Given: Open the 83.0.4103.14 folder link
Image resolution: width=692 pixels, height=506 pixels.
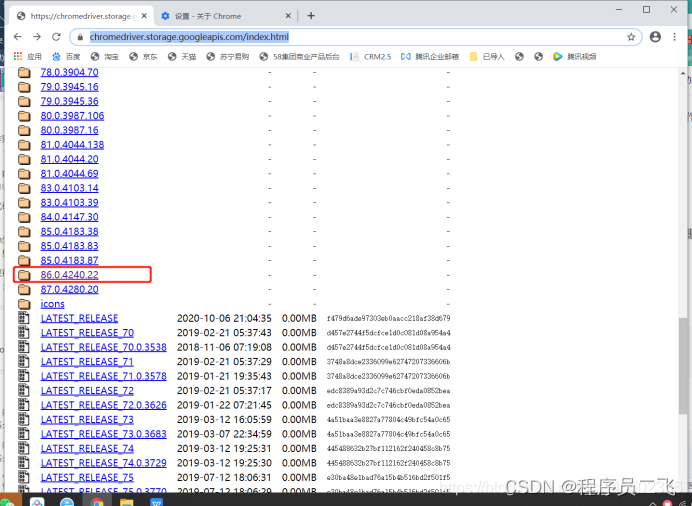Looking at the screenshot, I should pos(69,188).
